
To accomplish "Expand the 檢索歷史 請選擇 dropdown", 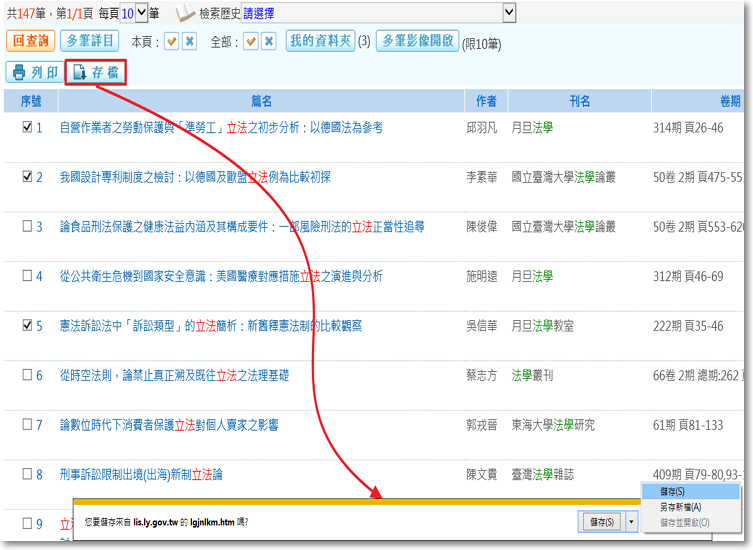I will coord(509,13).
